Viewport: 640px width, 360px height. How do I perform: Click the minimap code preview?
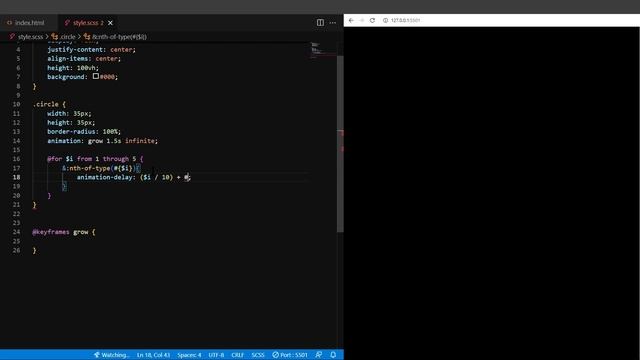point(317,49)
